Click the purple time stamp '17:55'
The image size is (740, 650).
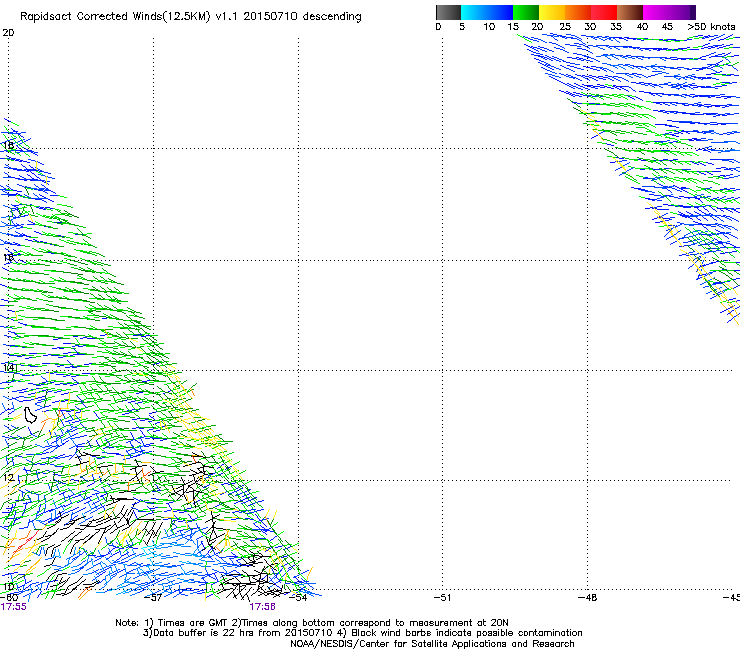(14, 607)
